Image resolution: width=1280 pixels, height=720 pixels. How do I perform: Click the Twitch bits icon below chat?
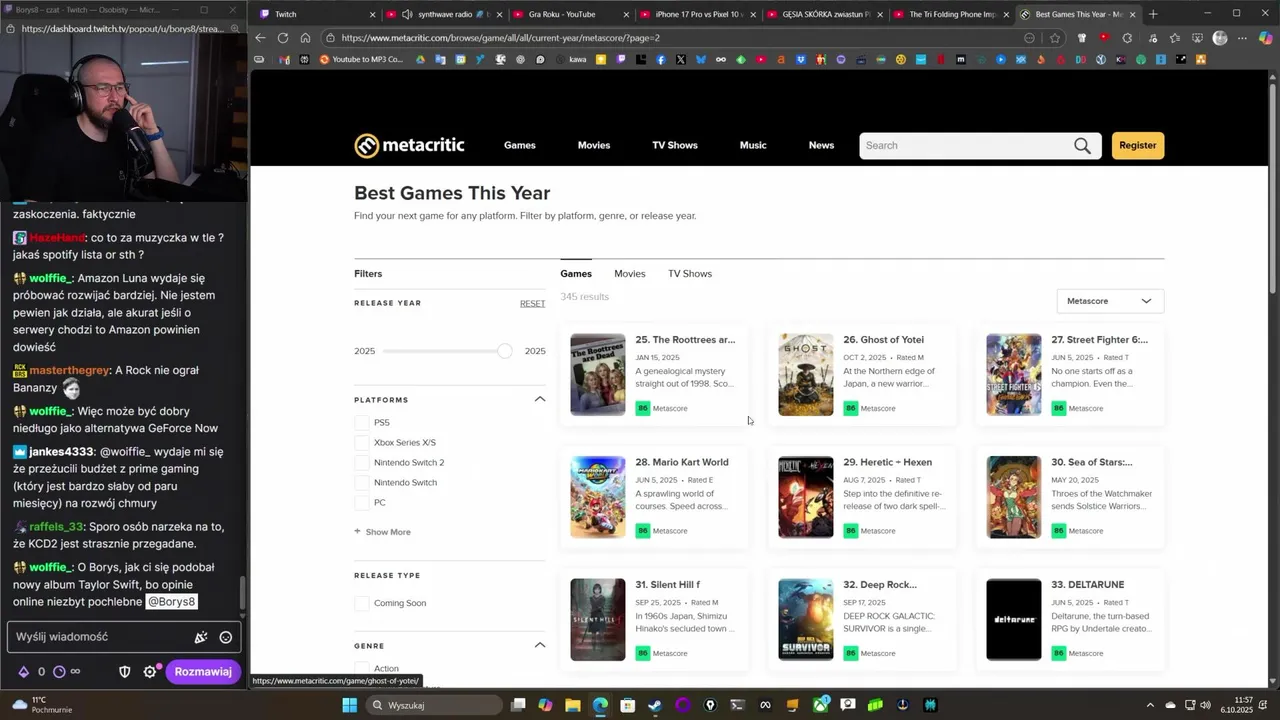click(23, 672)
